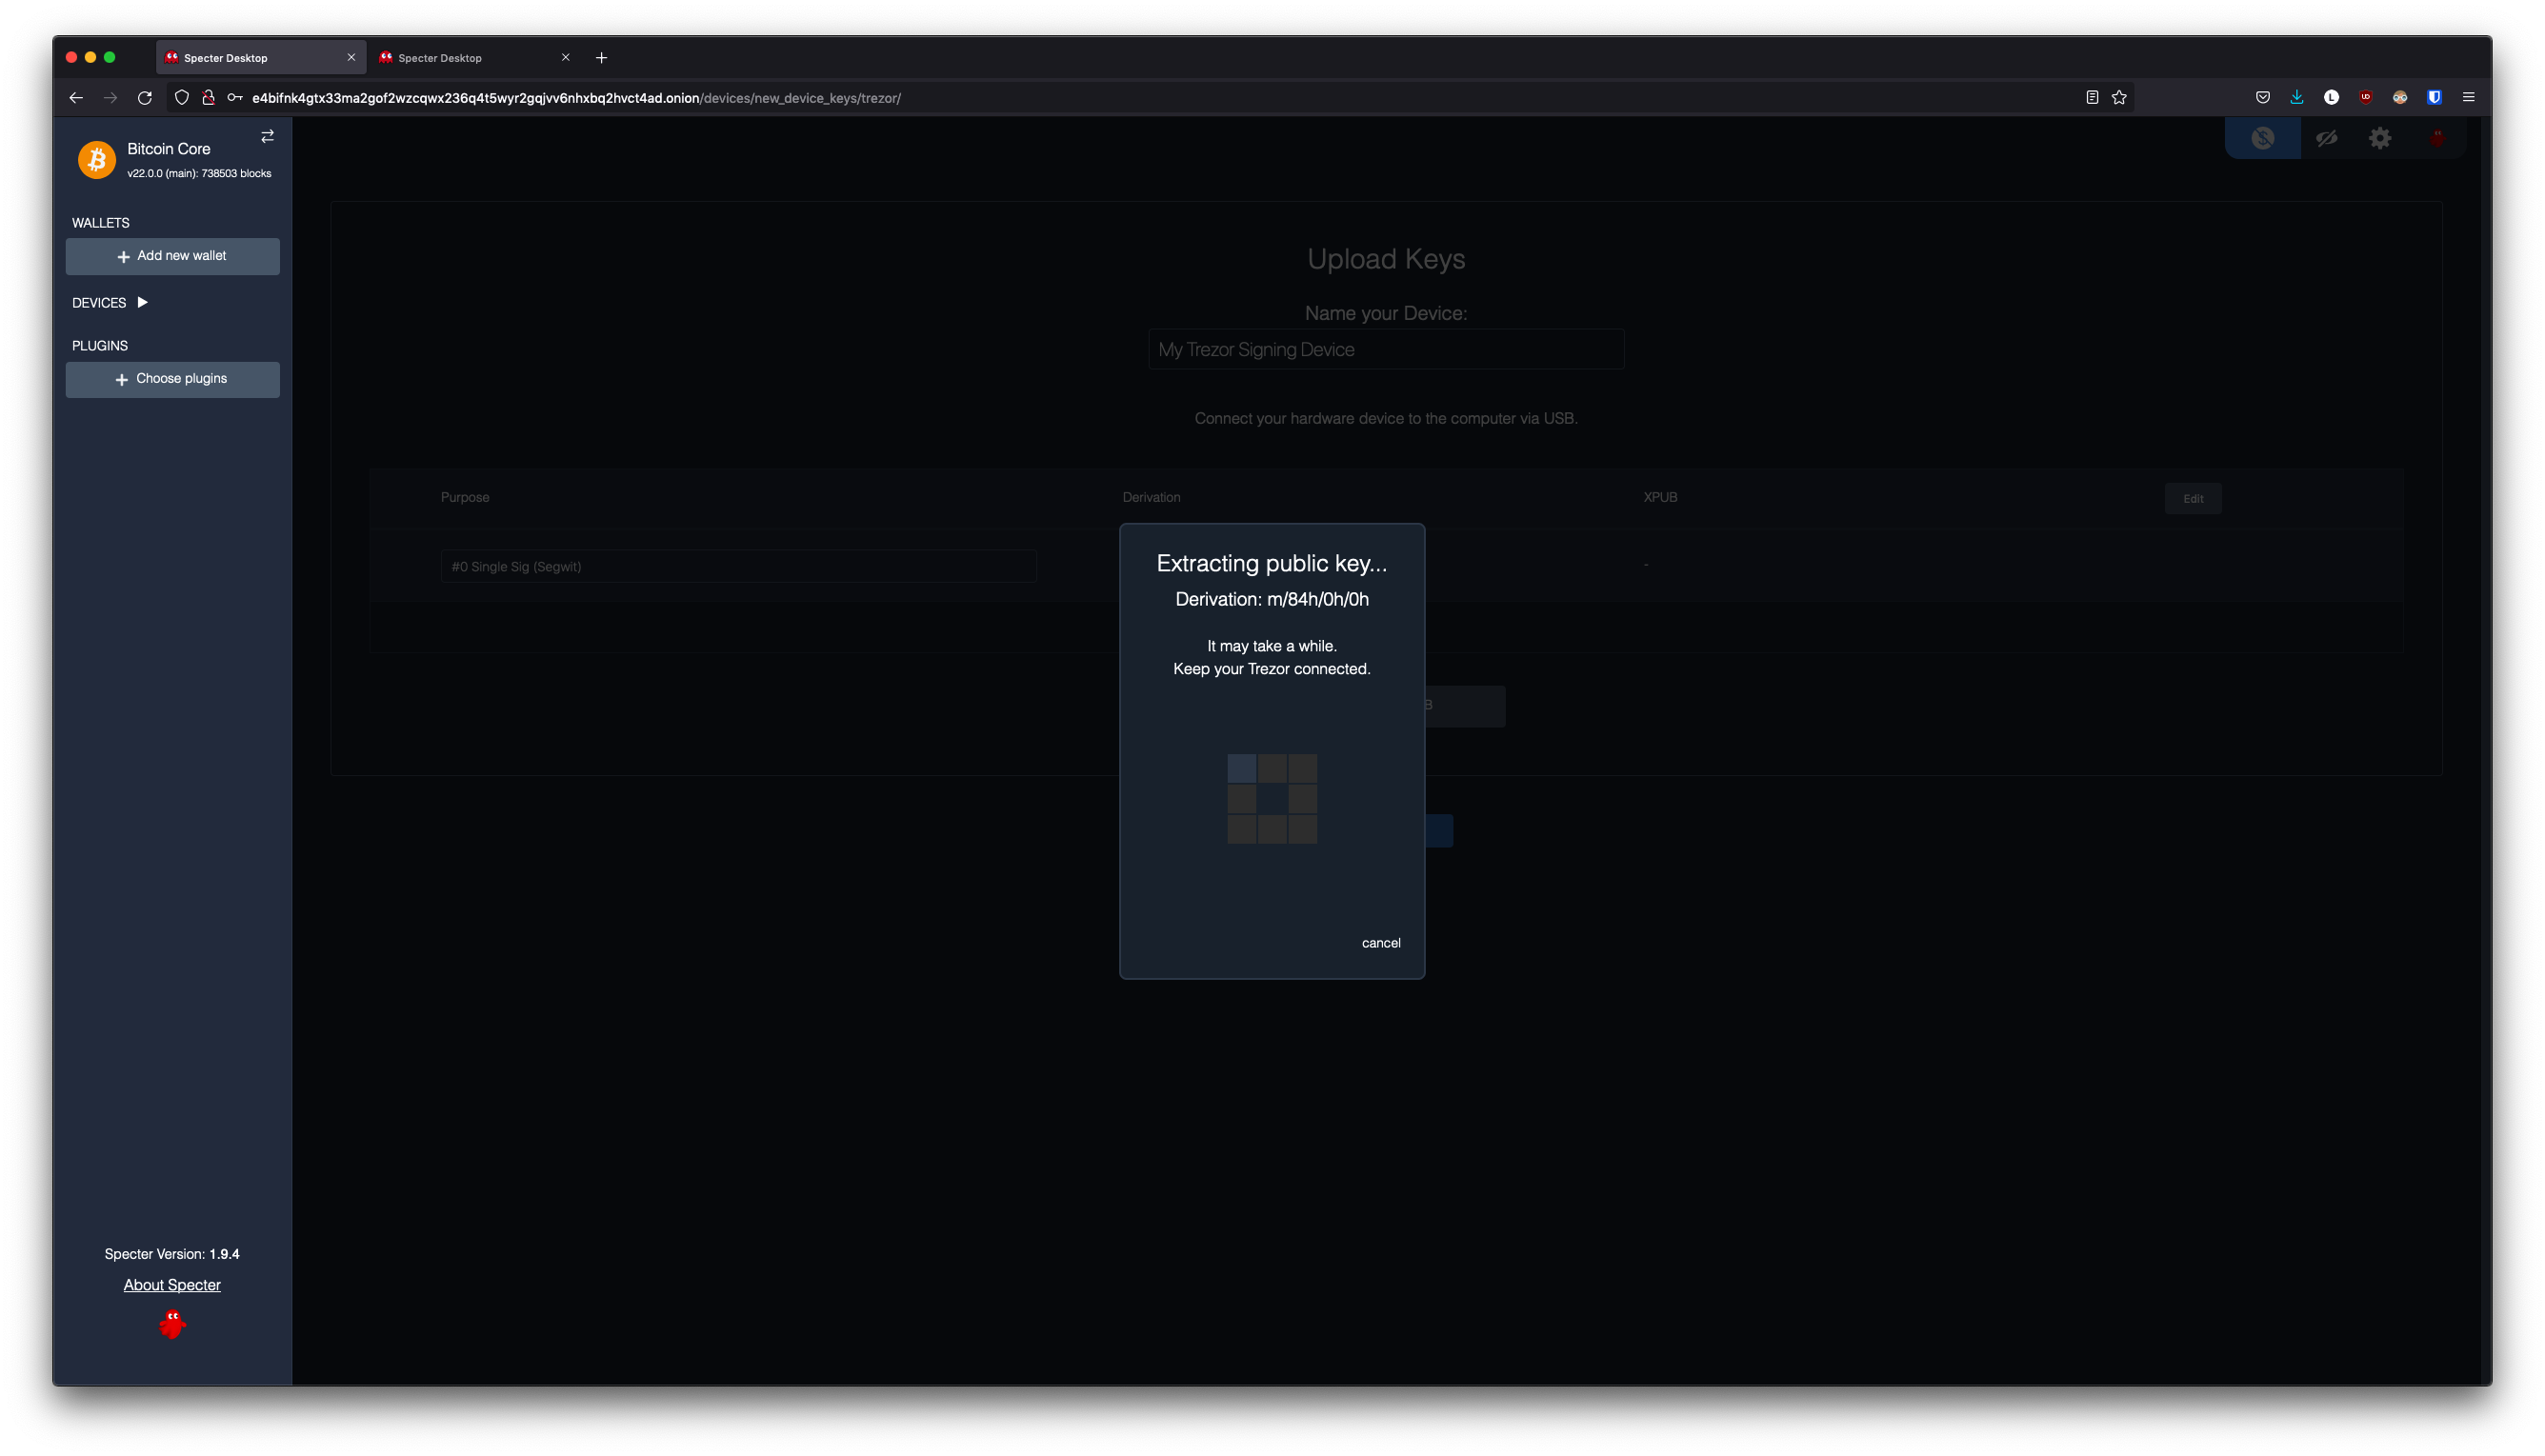Image resolution: width=2545 pixels, height=1456 pixels.
Task: Toggle reader view icon in address bar
Action: (2091, 97)
